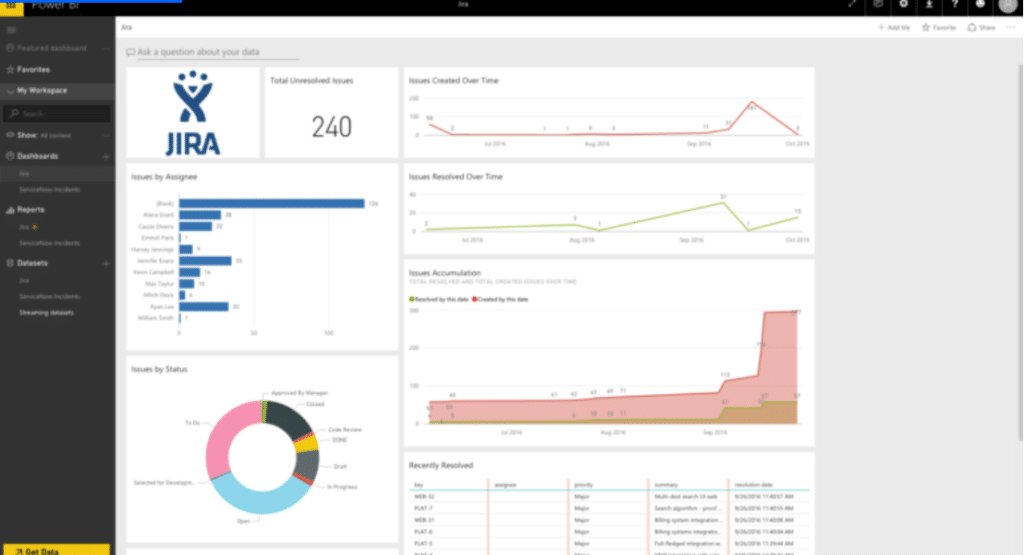This screenshot has width=1024, height=555.
Task: Click the search magnifier icon in sidebar
Action: coord(14,114)
